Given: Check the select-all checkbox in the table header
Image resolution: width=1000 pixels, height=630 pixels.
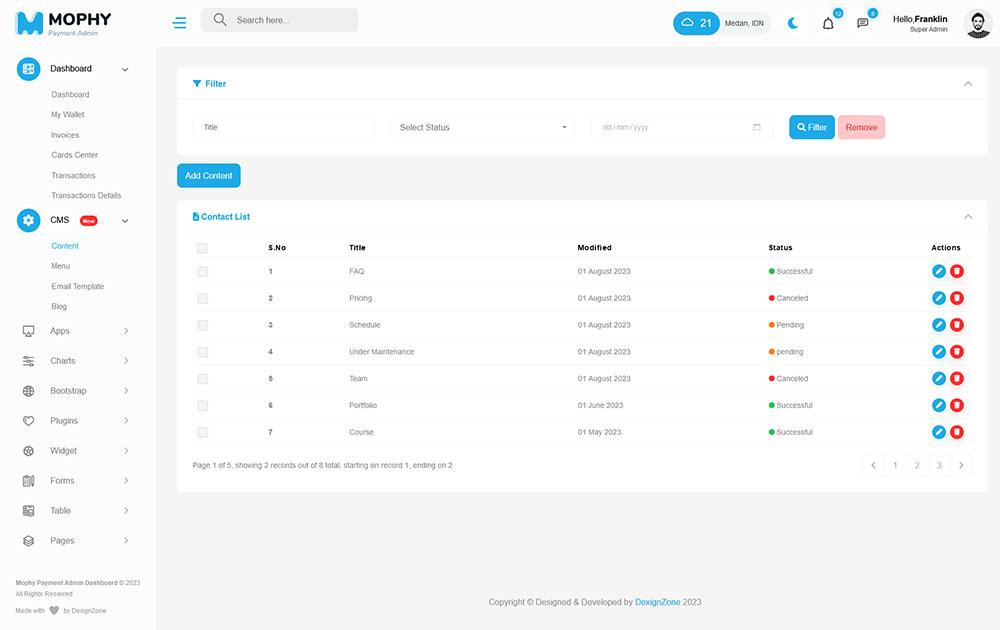Looking at the screenshot, I should point(202,248).
